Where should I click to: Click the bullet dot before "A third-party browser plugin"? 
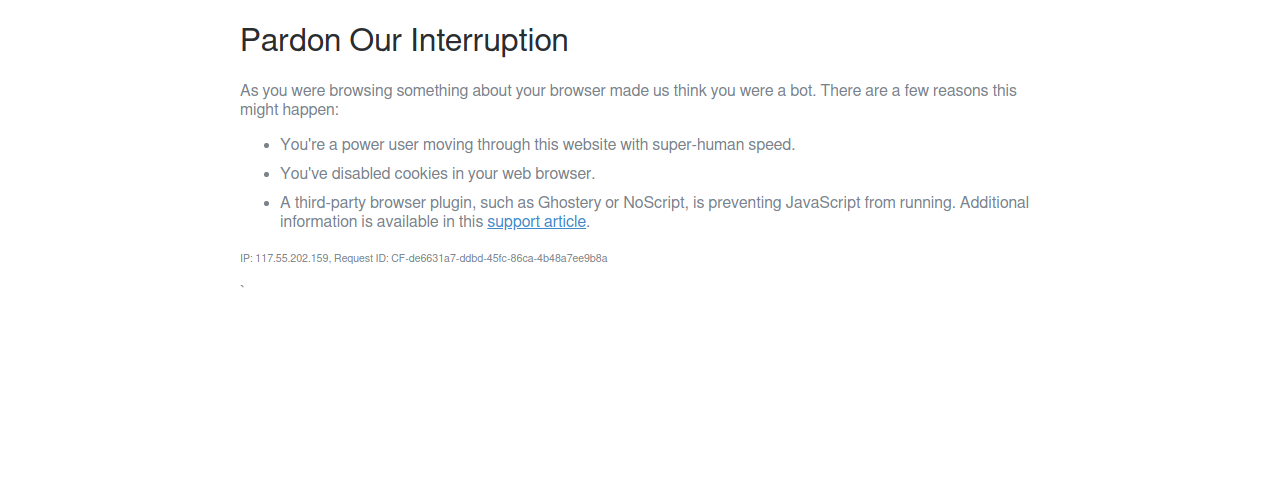click(x=266, y=203)
